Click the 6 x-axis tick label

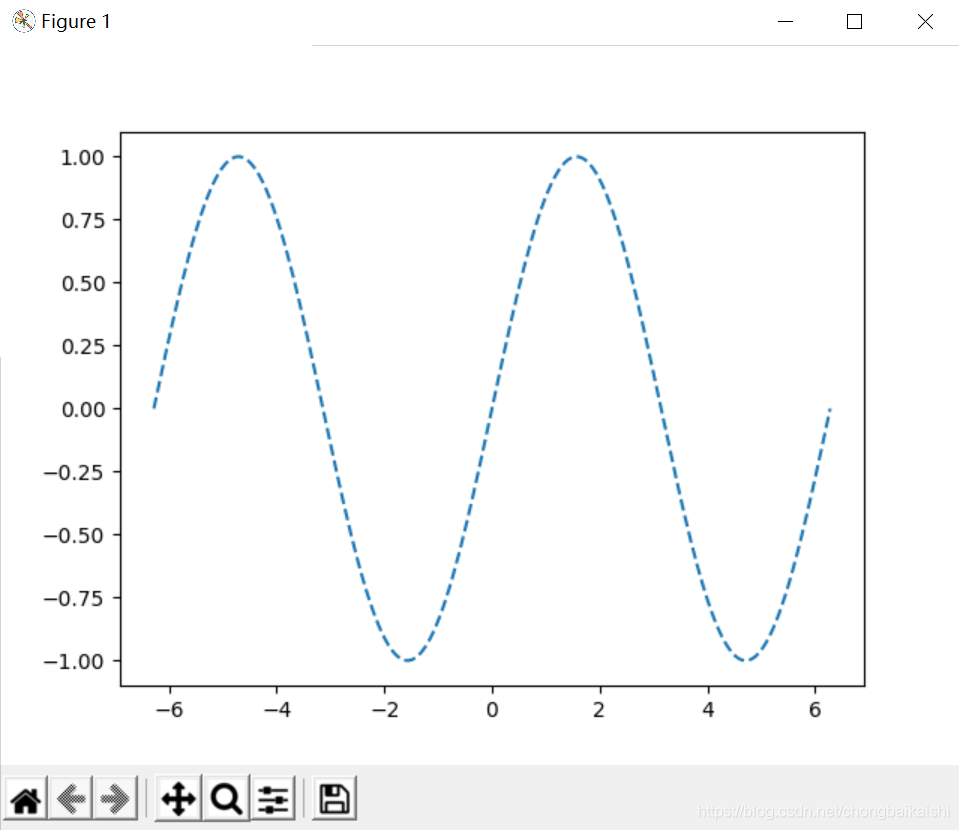[815, 710]
